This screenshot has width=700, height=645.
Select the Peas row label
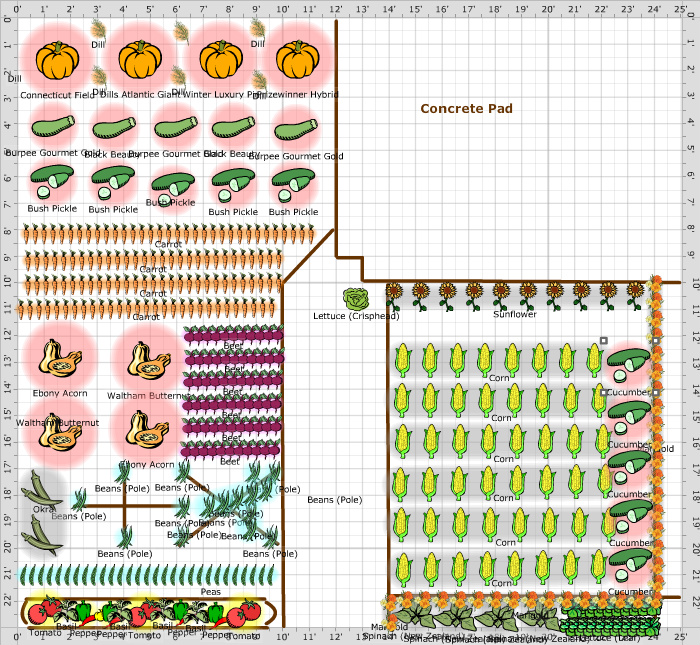coord(211,591)
